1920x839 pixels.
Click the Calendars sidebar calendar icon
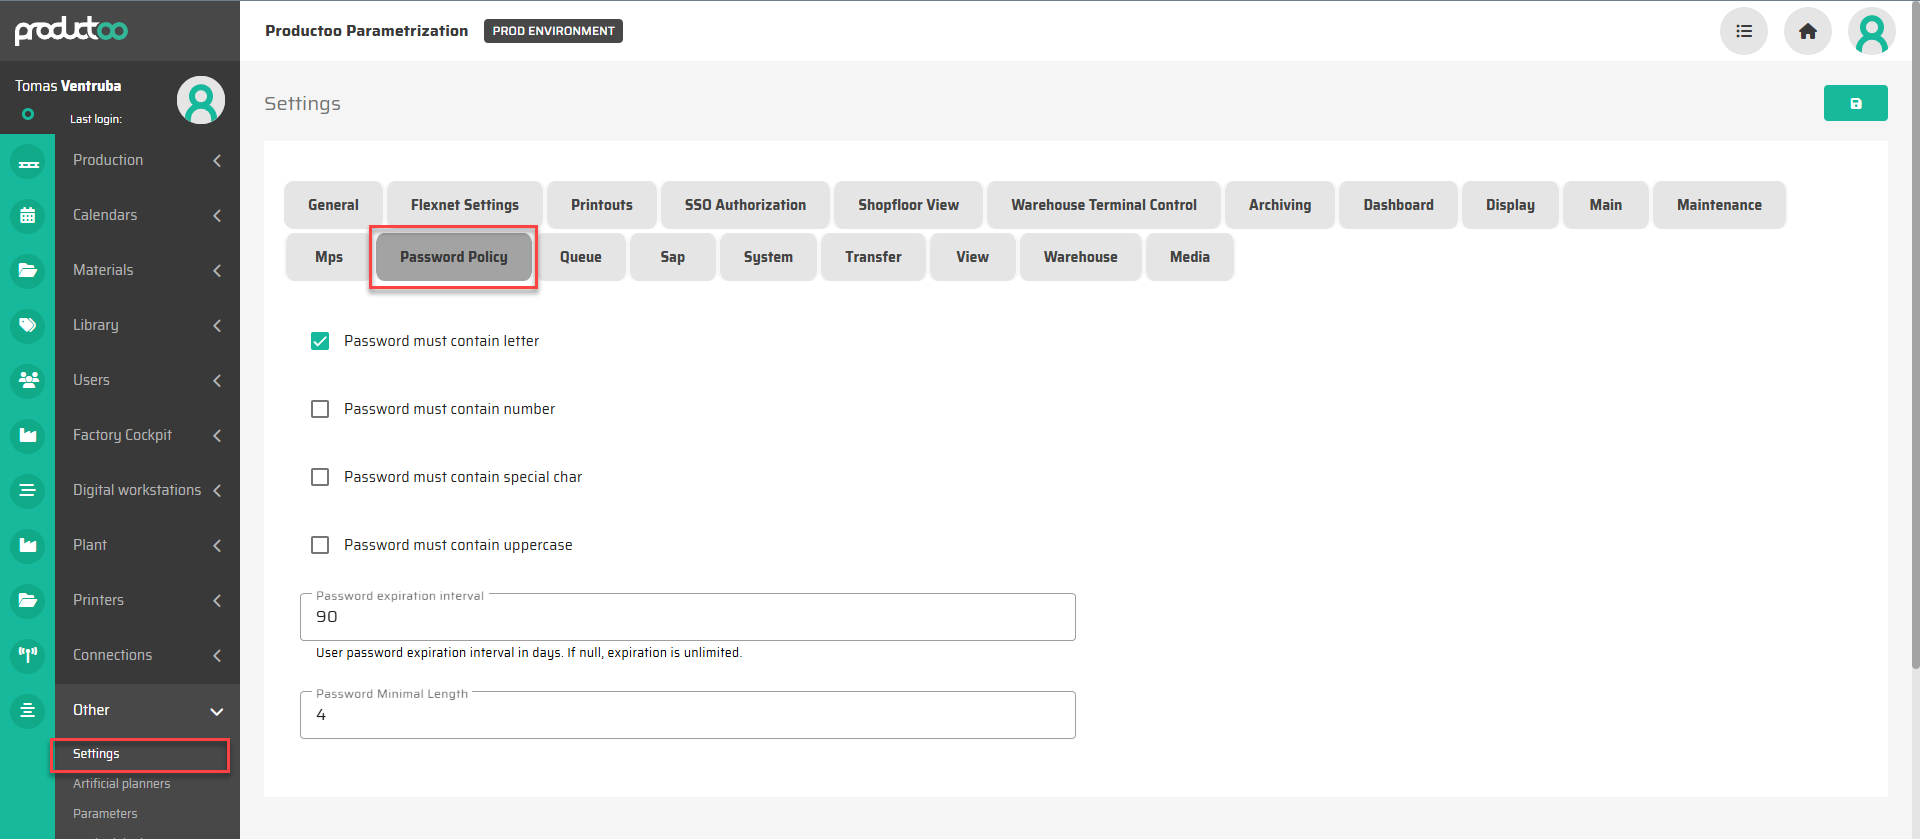pyautogui.click(x=28, y=215)
